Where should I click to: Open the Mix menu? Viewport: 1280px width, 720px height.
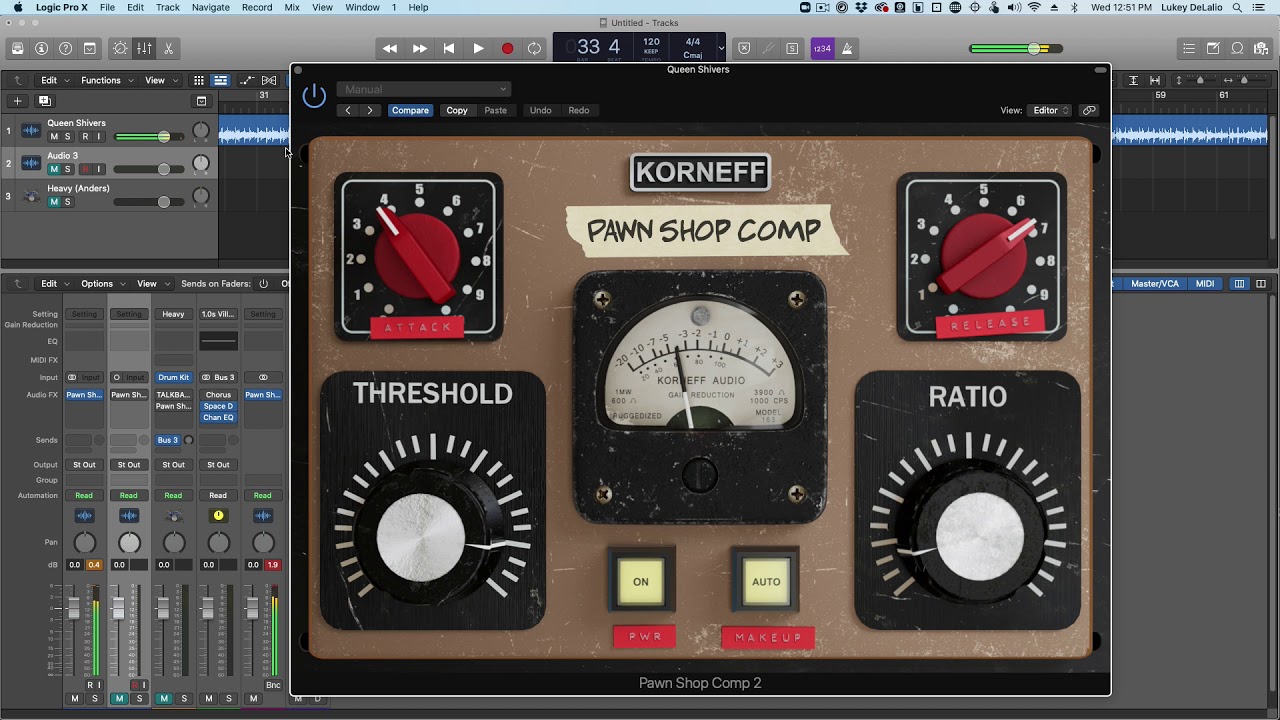(x=292, y=7)
